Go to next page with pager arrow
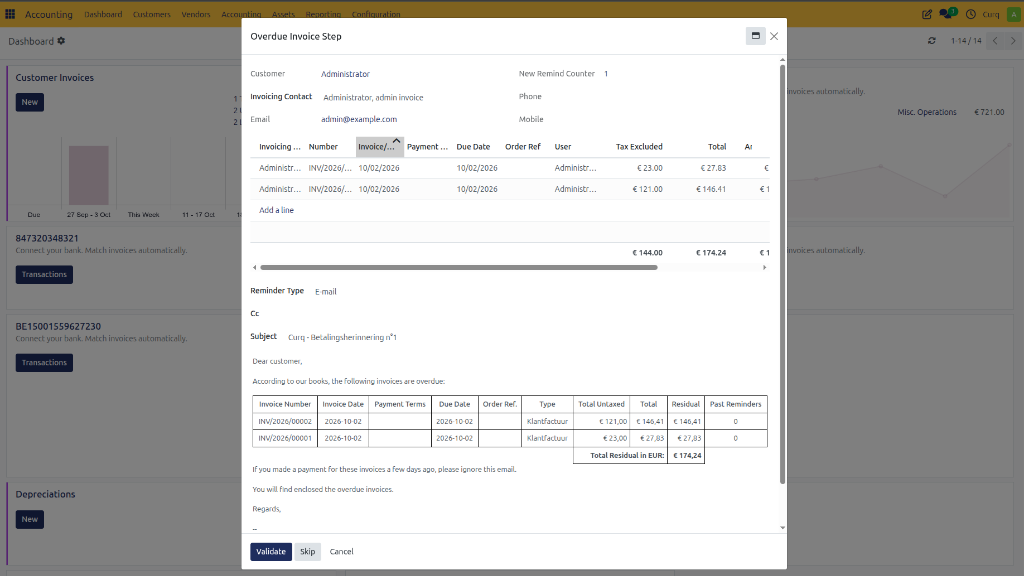Image resolution: width=1024 pixels, height=576 pixels. 1013,40
